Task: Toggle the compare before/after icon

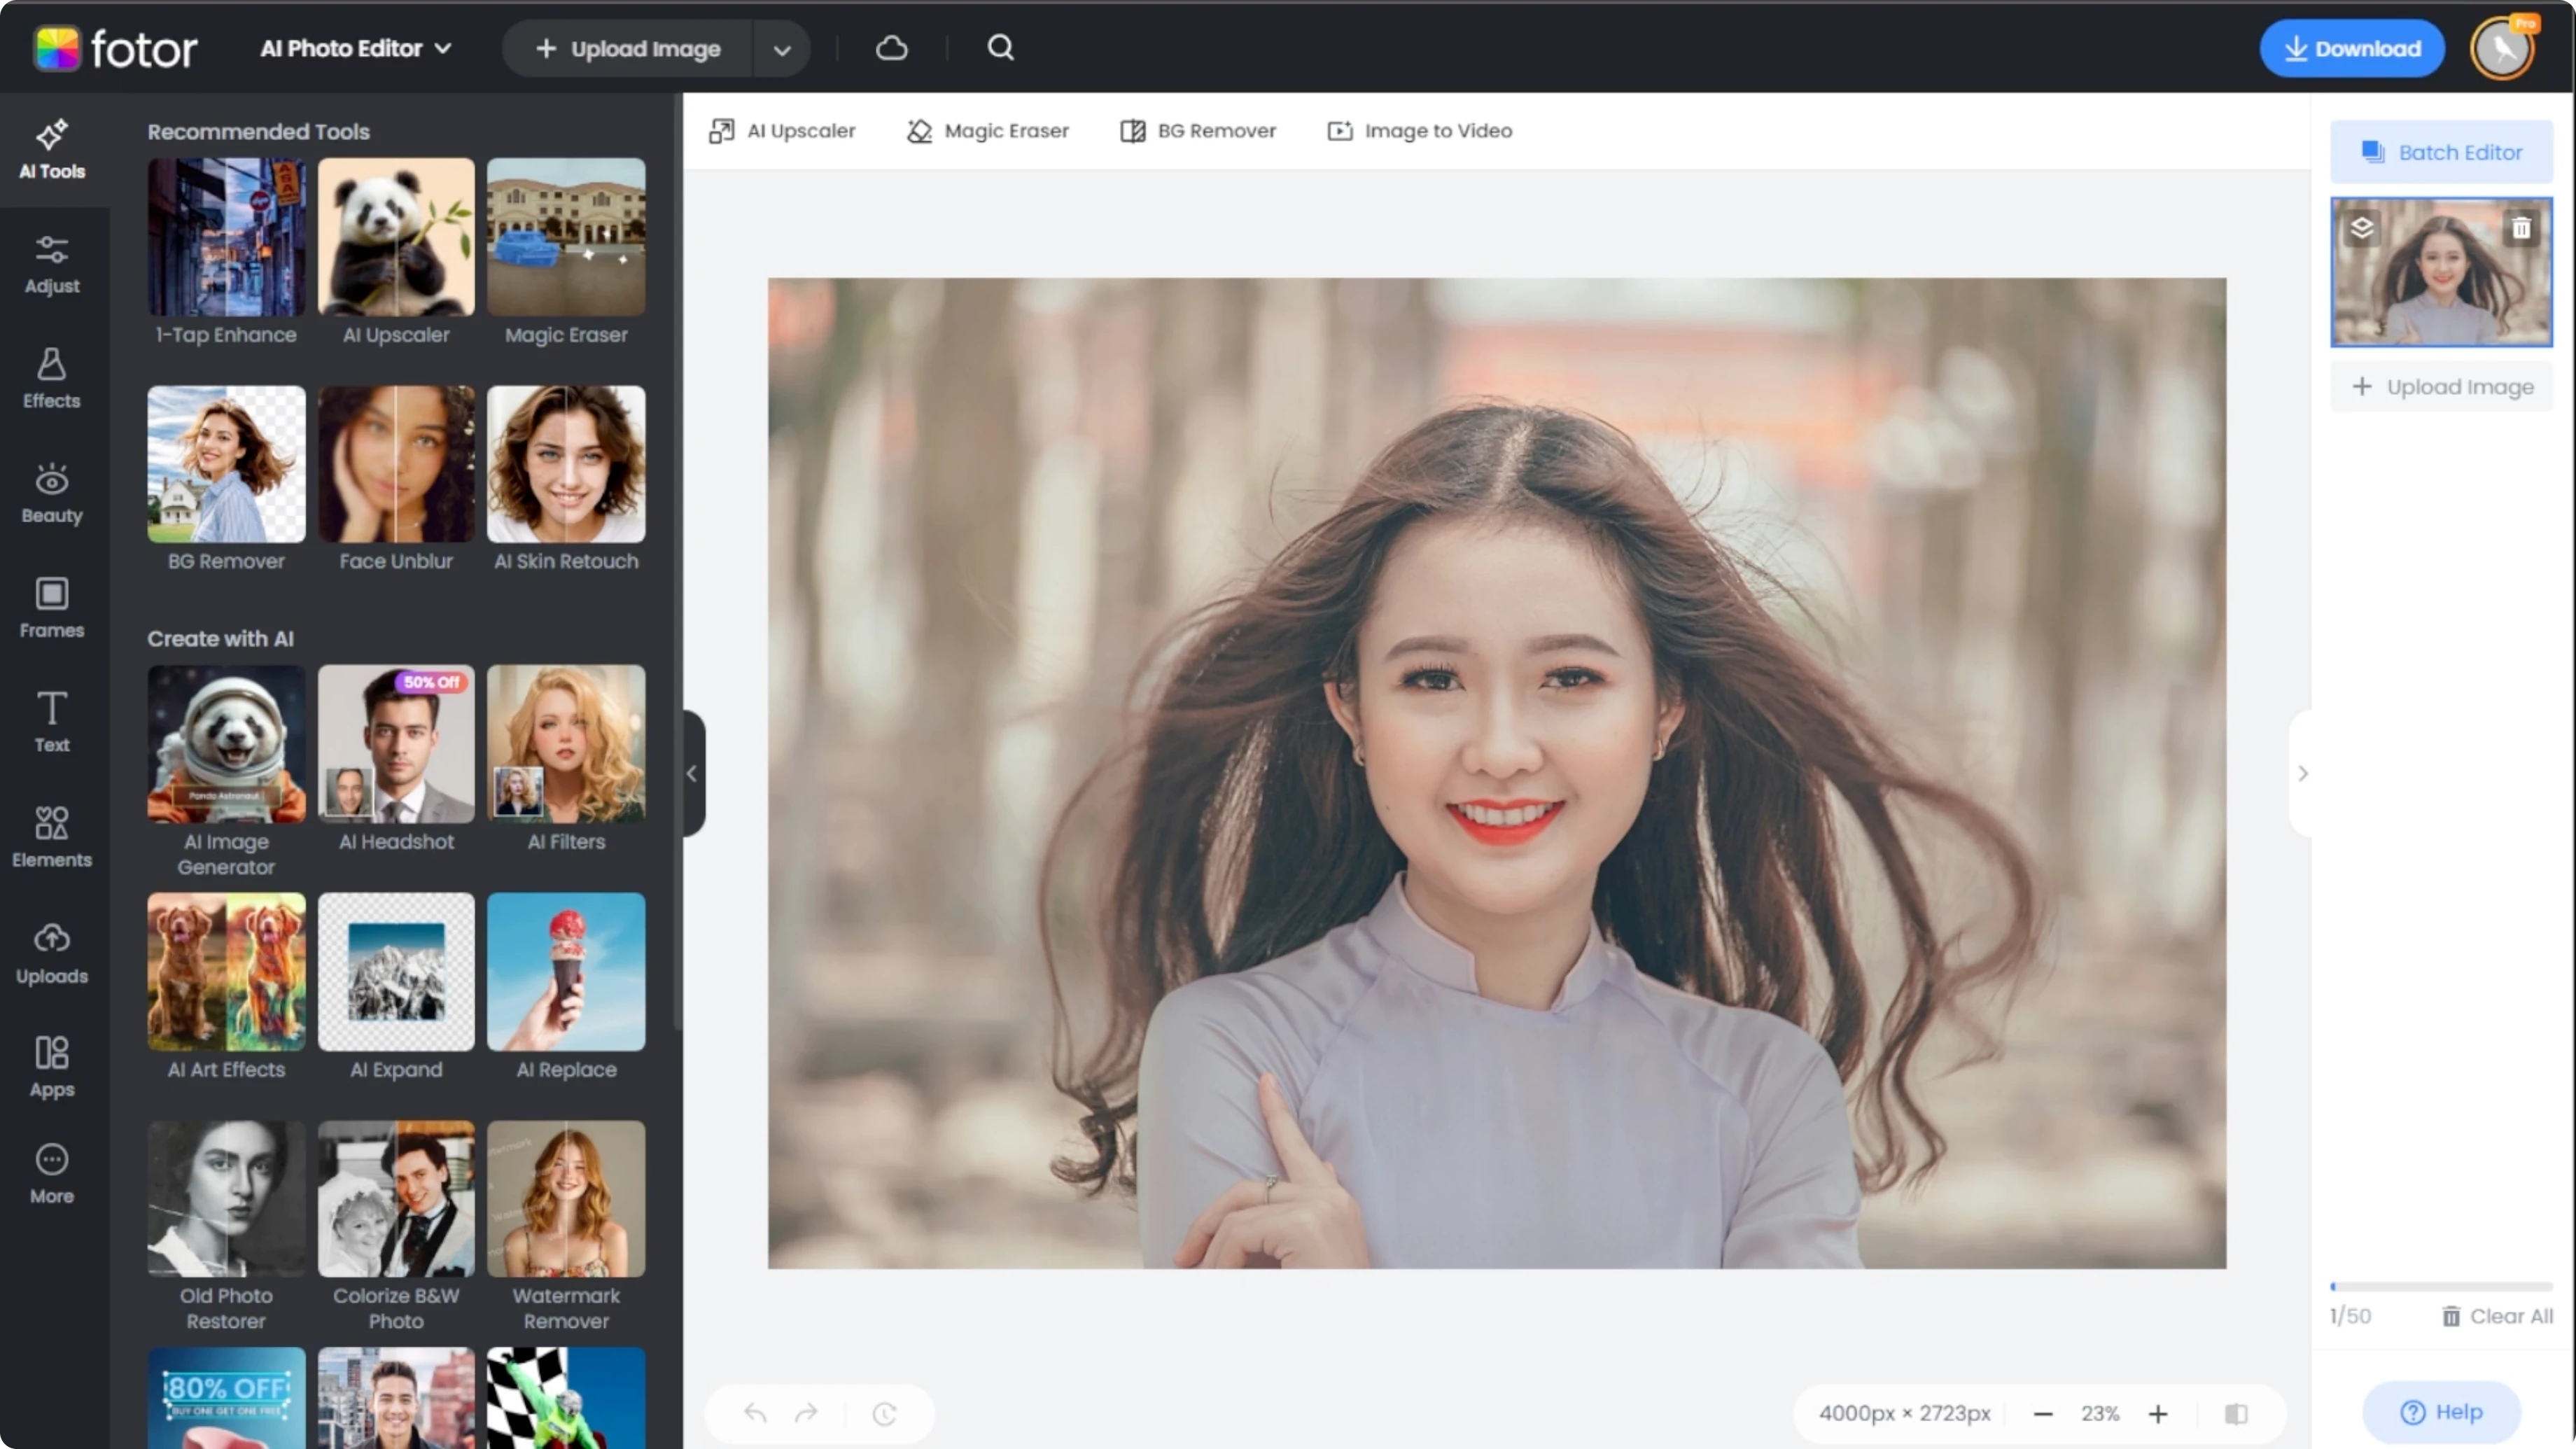Action: [x=2236, y=1413]
